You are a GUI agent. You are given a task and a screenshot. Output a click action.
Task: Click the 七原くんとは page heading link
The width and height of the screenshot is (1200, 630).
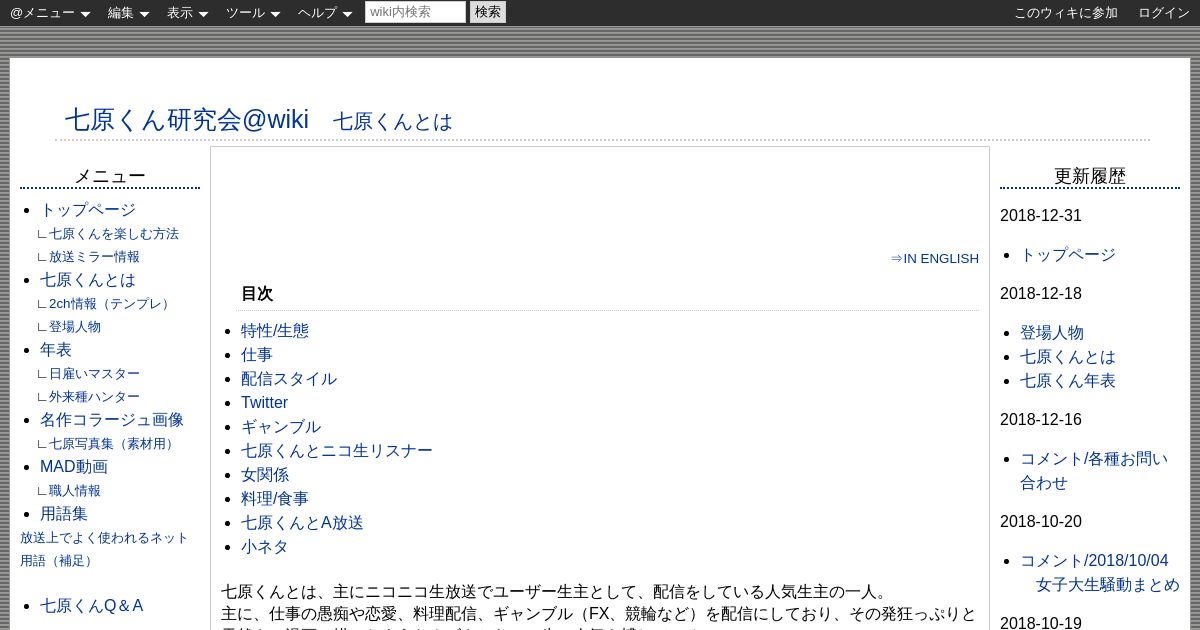[x=393, y=122]
